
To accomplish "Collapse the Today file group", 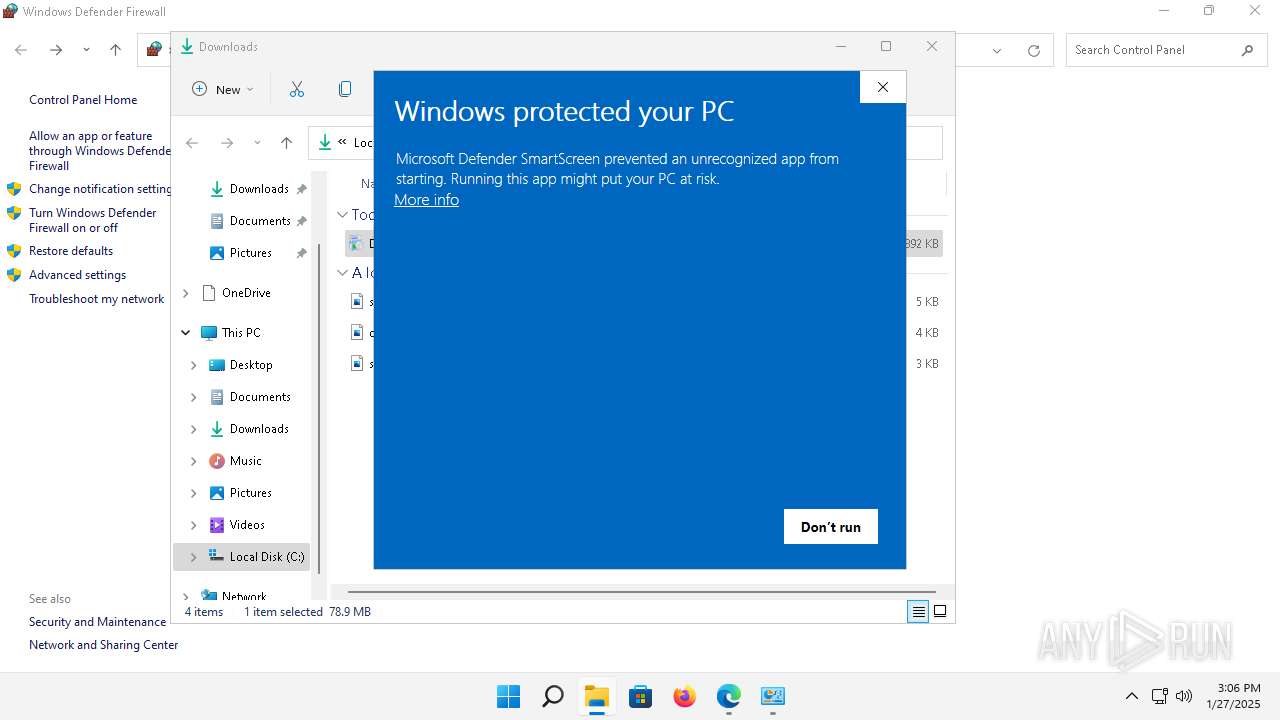I will tap(343, 215).
